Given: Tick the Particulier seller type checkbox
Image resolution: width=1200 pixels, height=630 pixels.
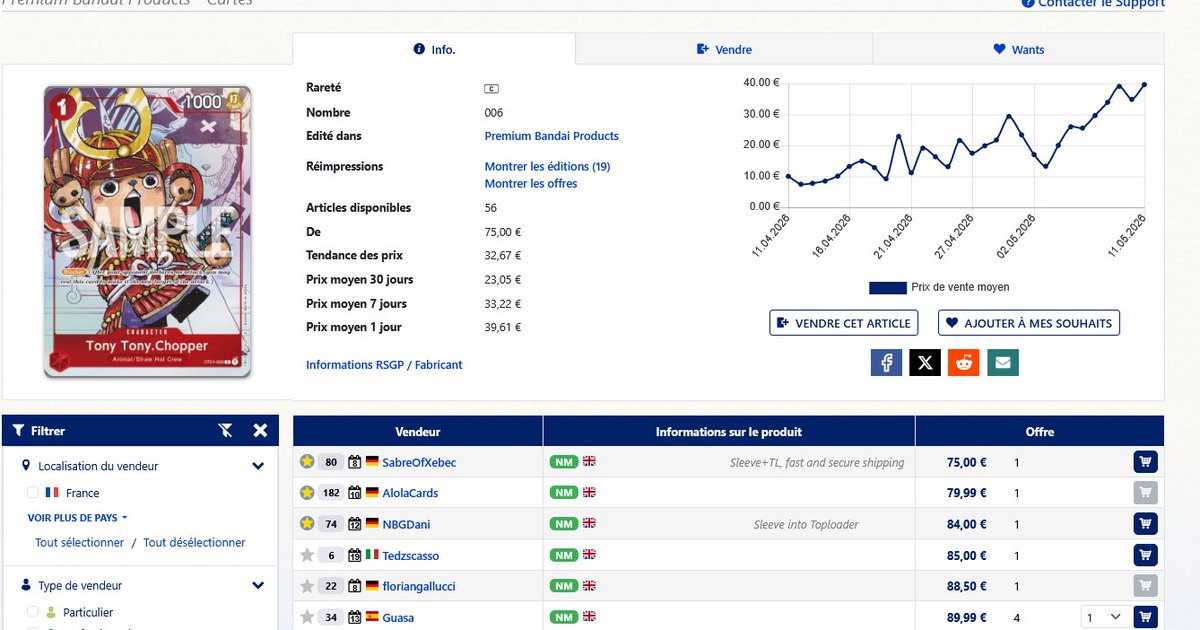Looking at the screenshot, I should tap(33, 611).
